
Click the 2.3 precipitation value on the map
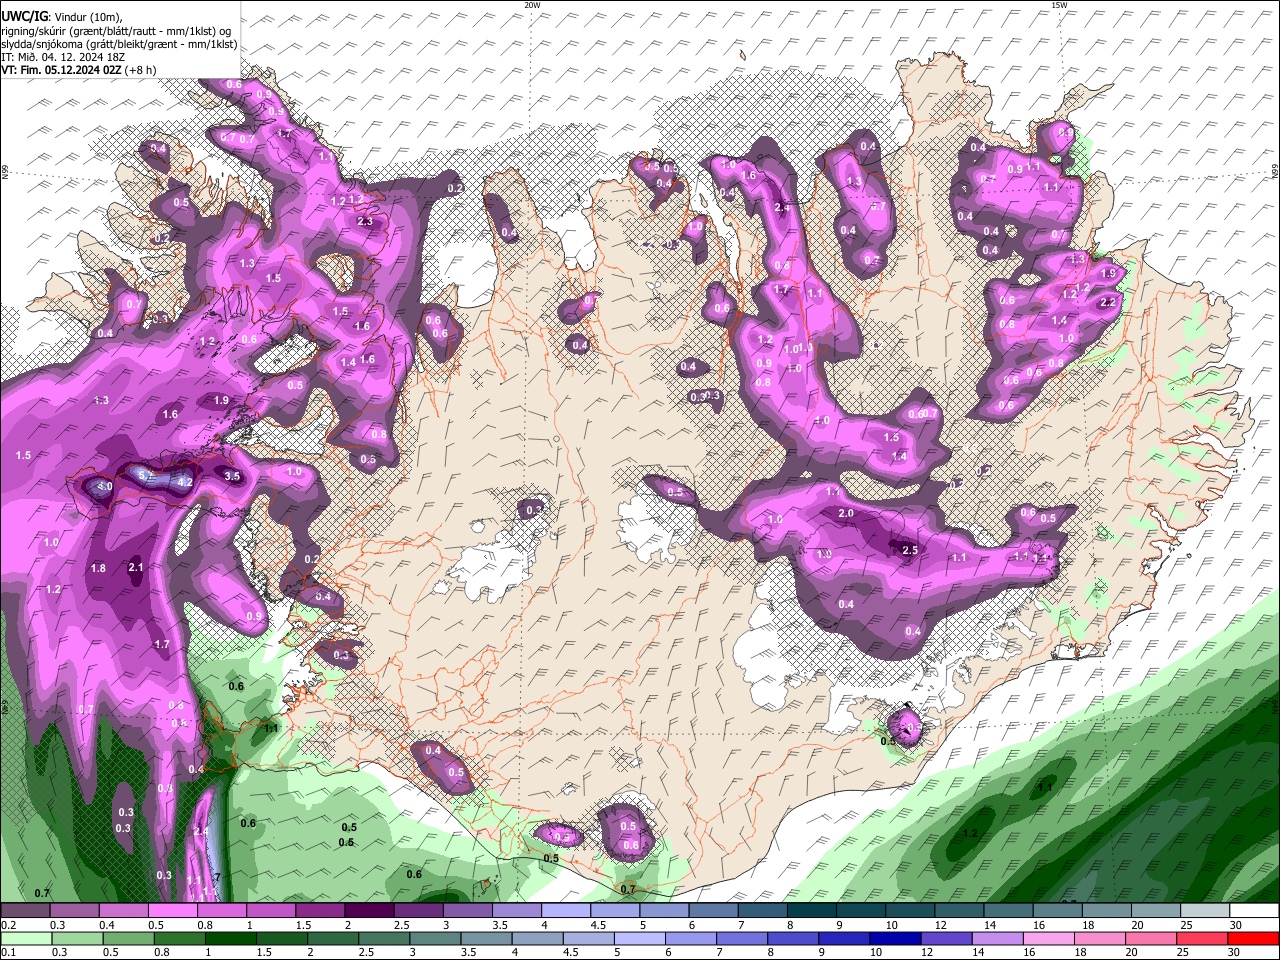point(364,222)
